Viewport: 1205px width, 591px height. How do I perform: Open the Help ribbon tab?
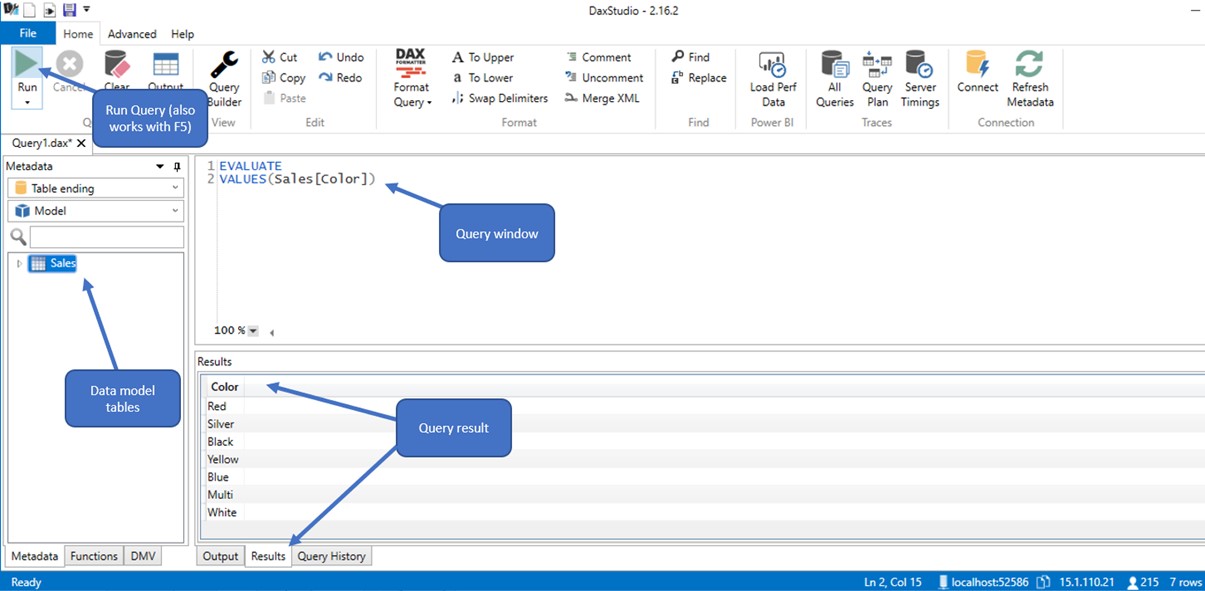(182, 34)
